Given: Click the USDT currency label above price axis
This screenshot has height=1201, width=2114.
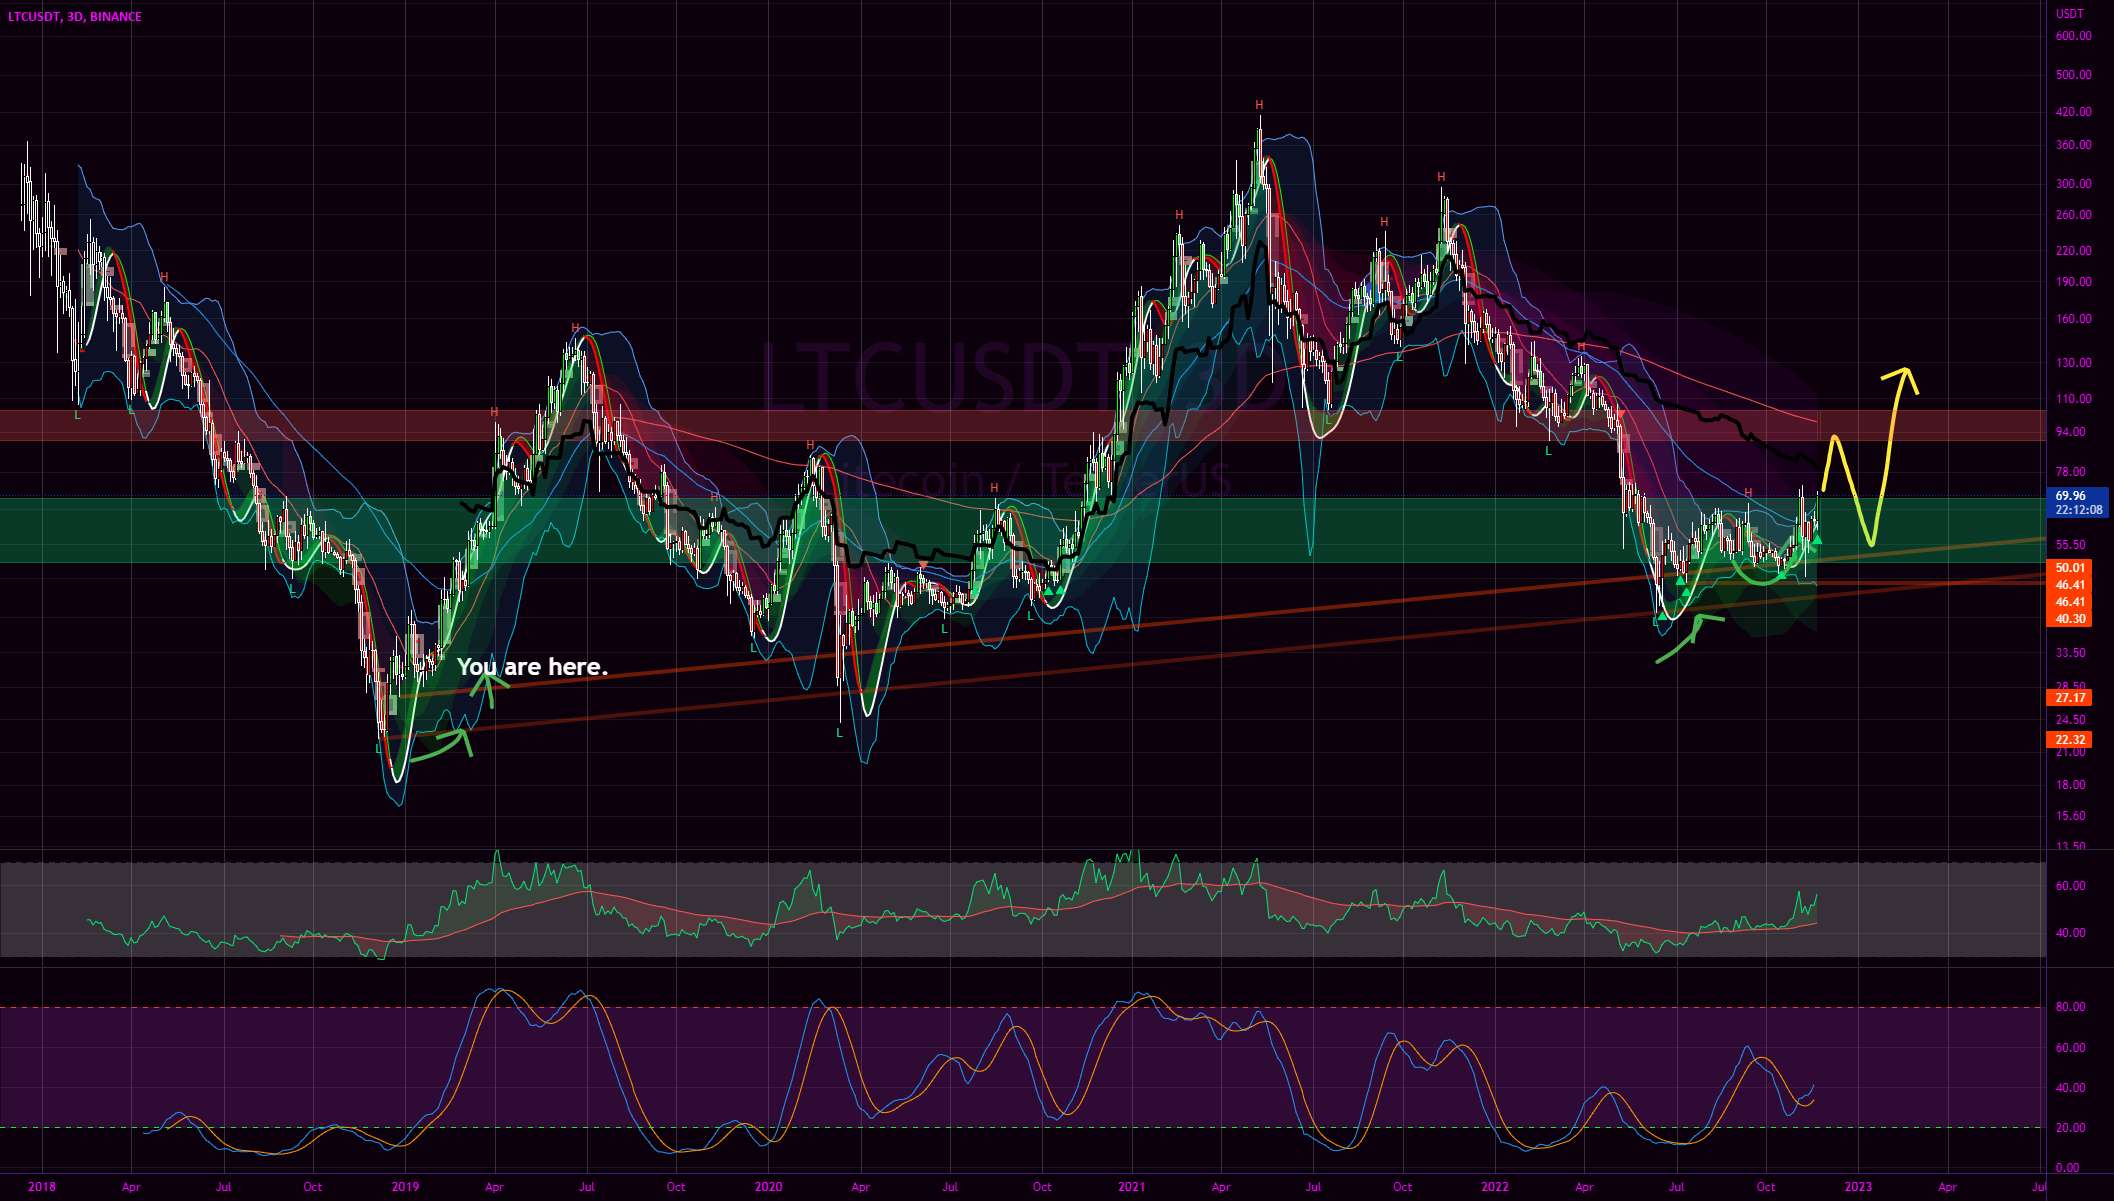Looking at the screenshot, I should coord(2069,14).
